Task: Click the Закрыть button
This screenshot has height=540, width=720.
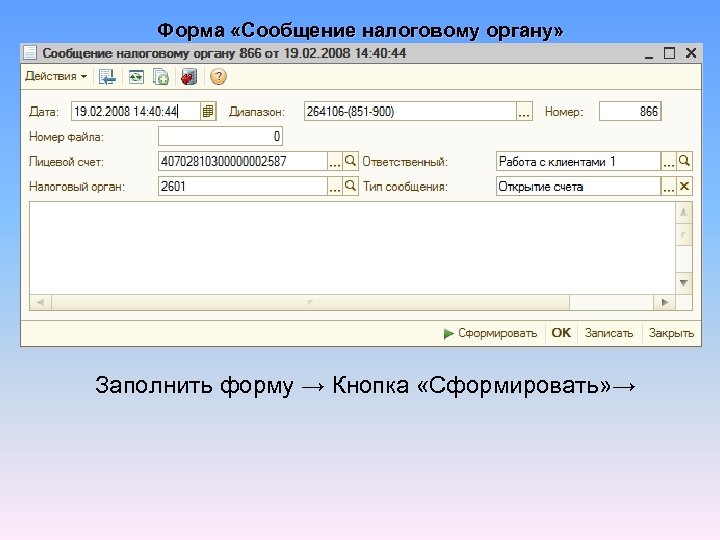Action: (671, 333)
